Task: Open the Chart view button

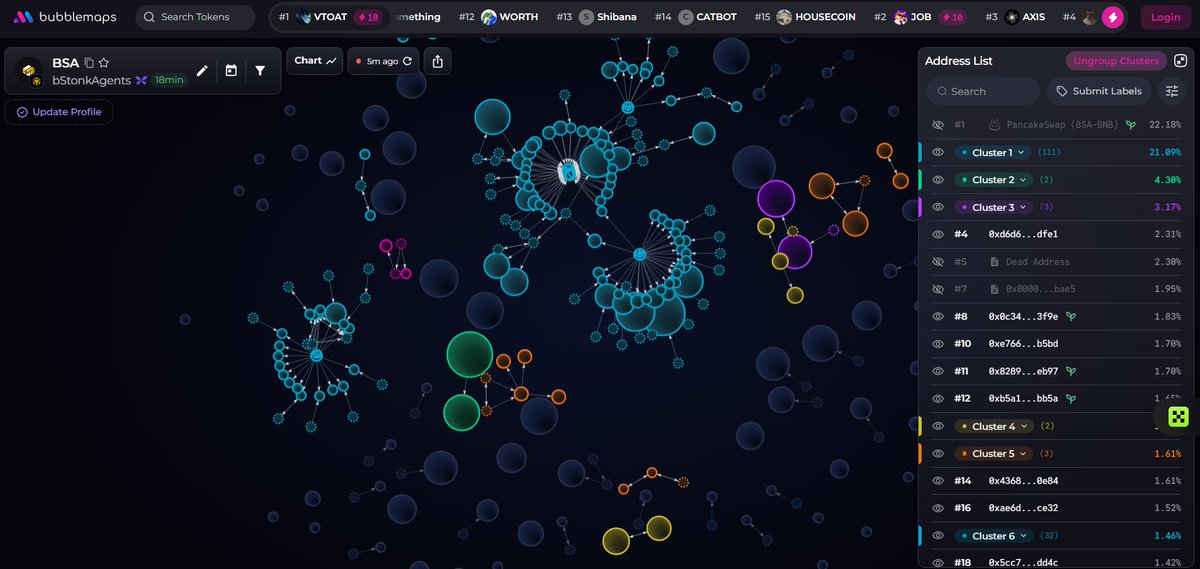Action: pos(315,60)
